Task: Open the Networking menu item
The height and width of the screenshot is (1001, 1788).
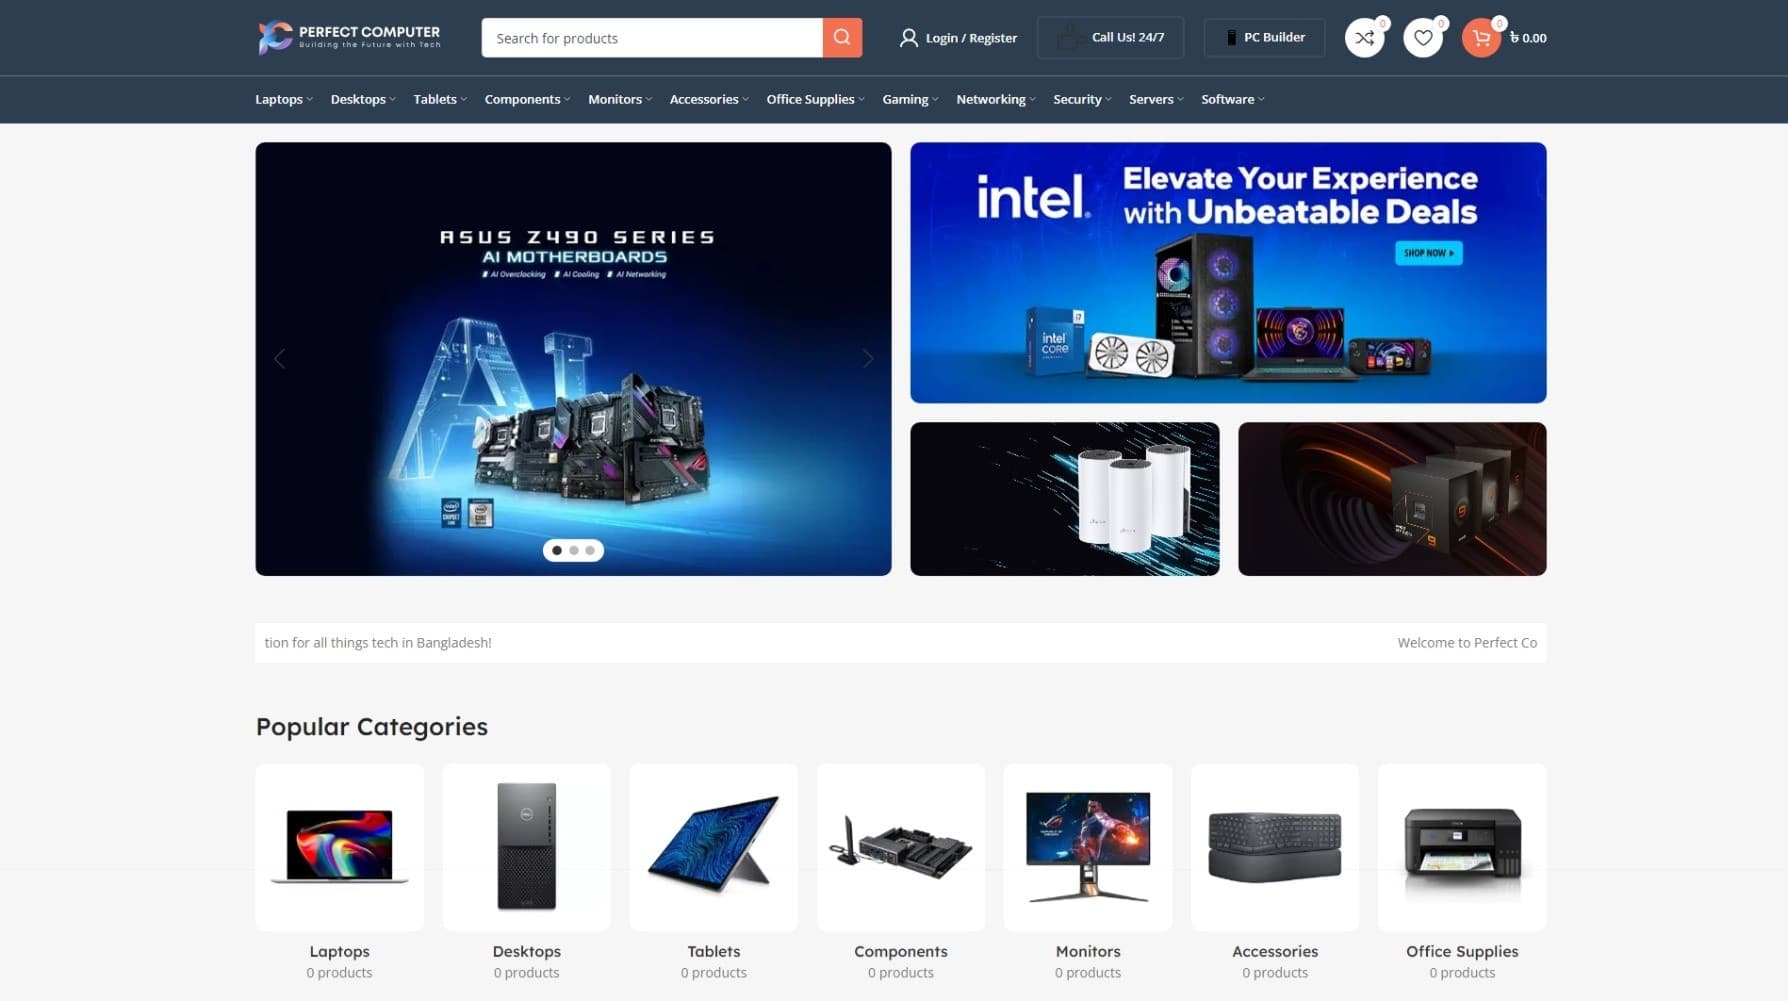Action: 996,99
